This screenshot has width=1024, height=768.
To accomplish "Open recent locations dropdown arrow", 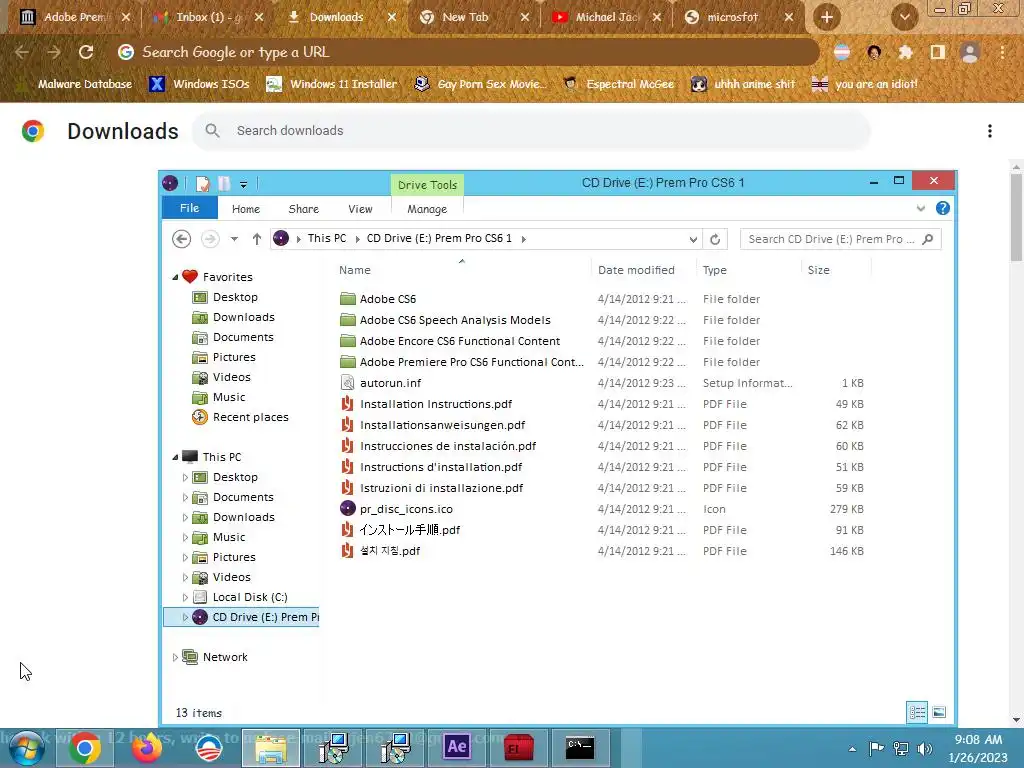I will pyautogui.click(x=234, y=239).
